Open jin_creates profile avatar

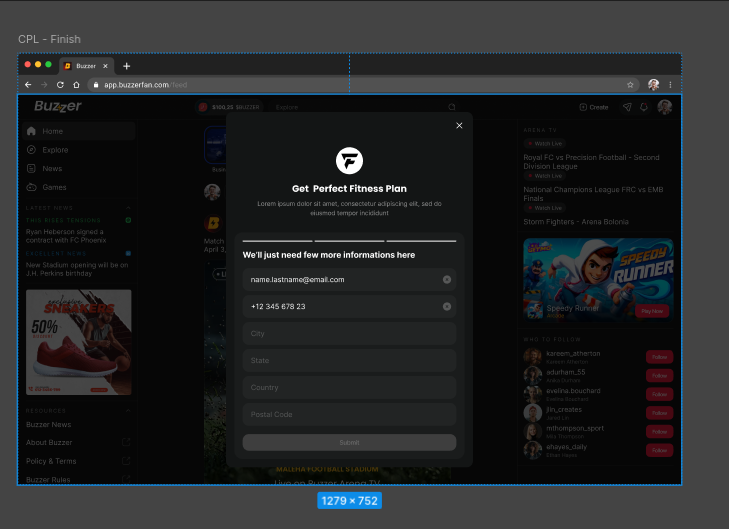point(532,413)
